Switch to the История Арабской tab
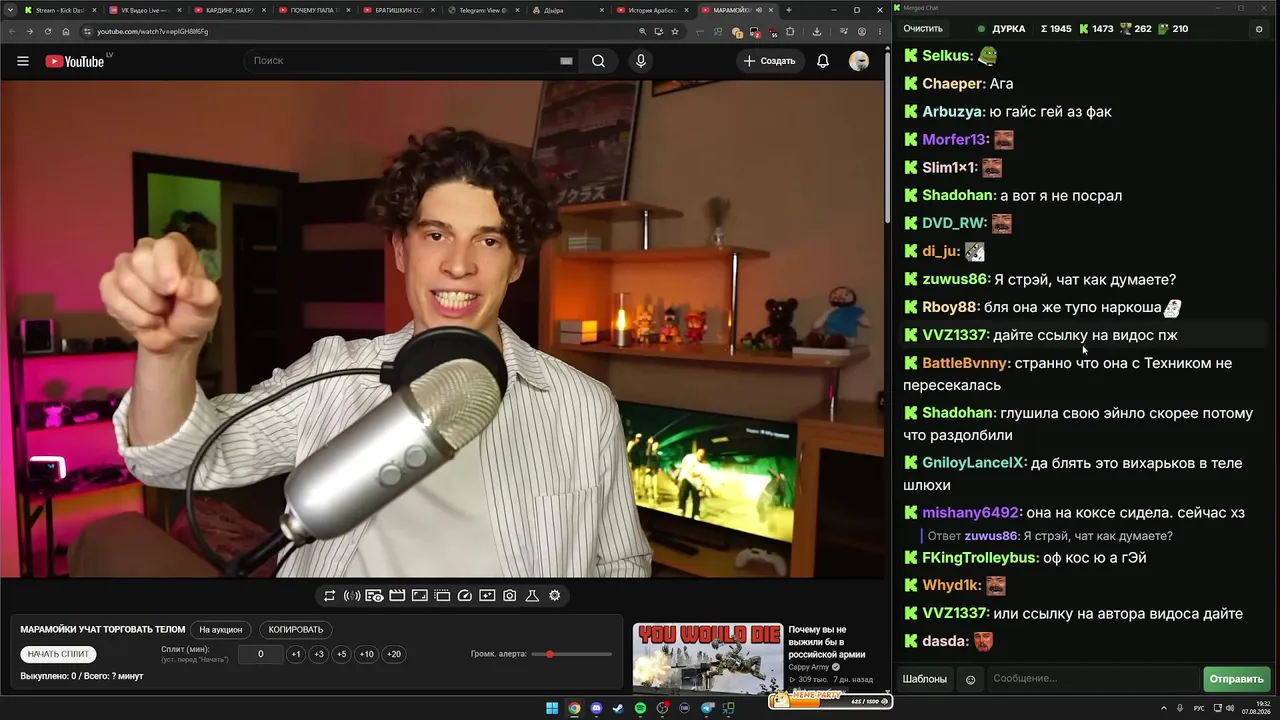The height and width of the screenshot is (720, 1280). [x=654, y=10]
